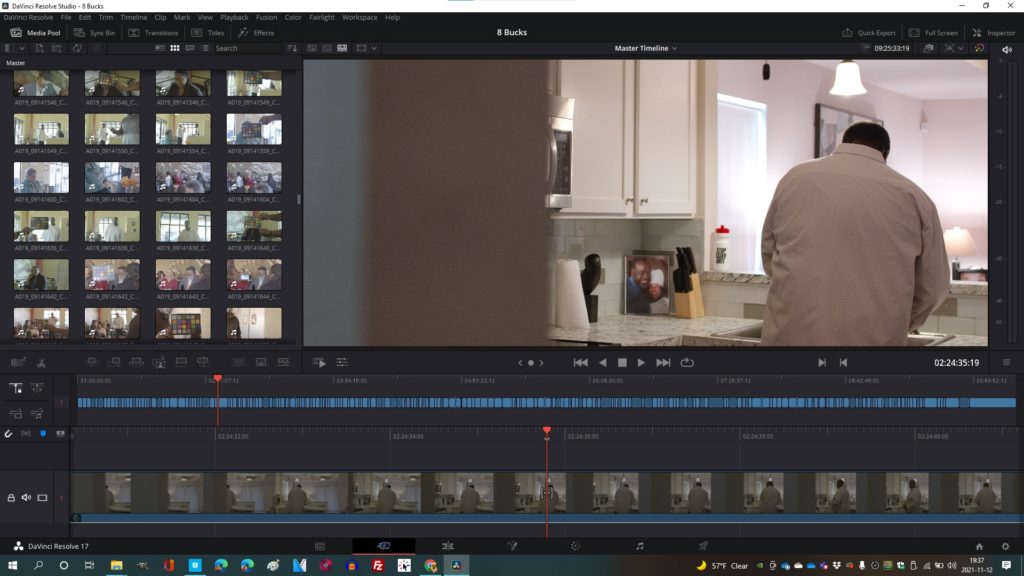
Task: Open the Edit page icon
Action: click(447, 546)
